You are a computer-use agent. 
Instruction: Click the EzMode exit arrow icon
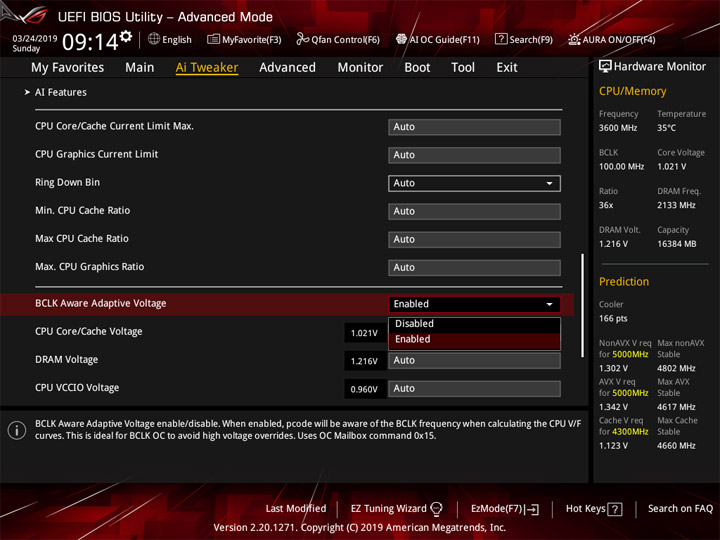click(533, 509)
